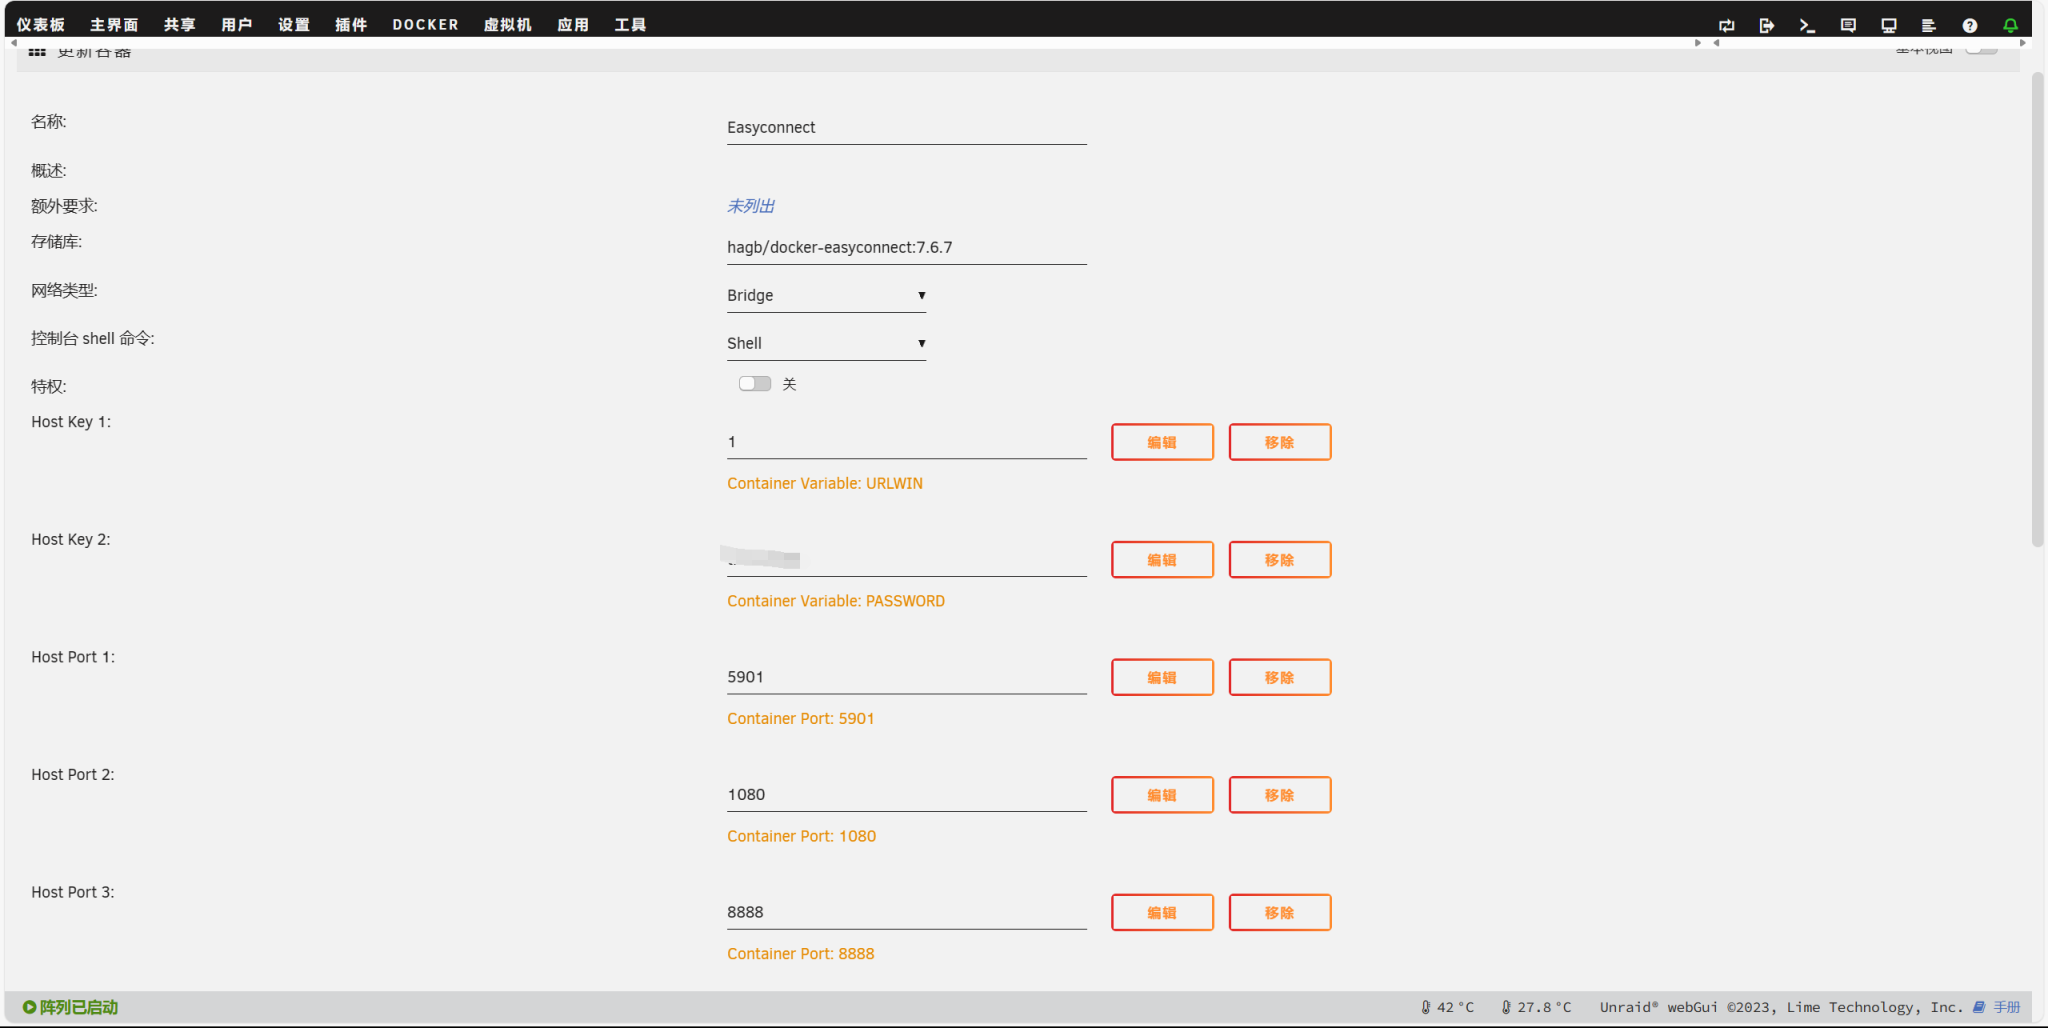Click the switch/refresh arrows icon in the header
The height and width of the screenshot is (1028, 2048).
click(x=1726, y=25)
